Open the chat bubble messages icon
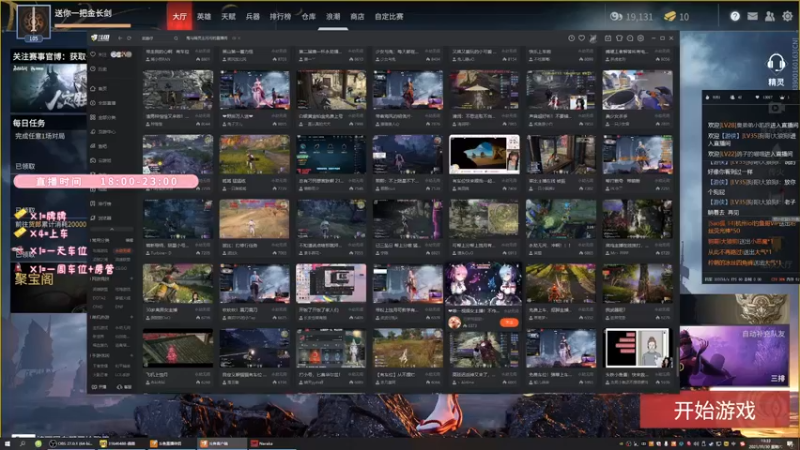This screenshot has height=450, width=800. pyautogui.click(x=630, y=38)
